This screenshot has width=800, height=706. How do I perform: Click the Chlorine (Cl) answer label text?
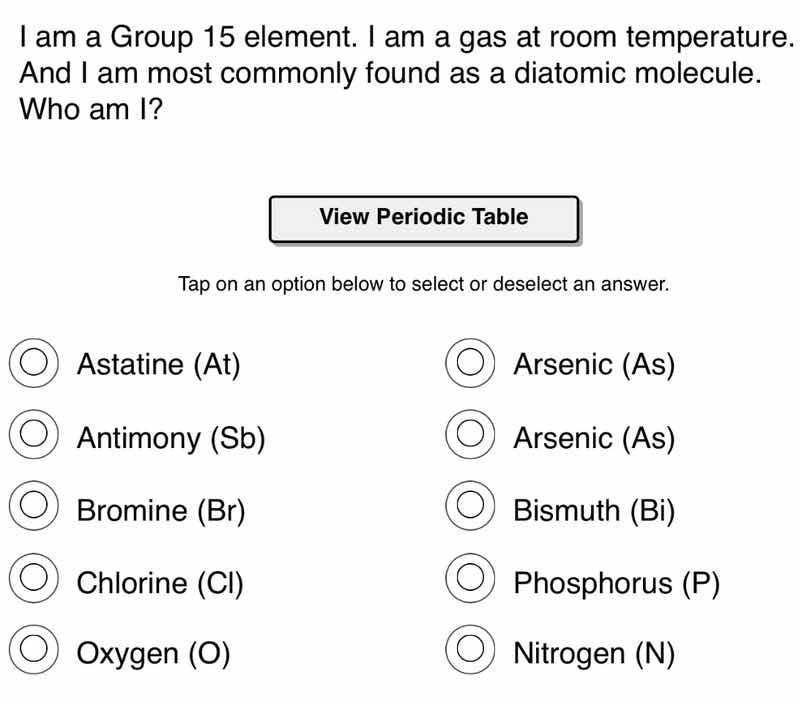(x=160, y=583)
